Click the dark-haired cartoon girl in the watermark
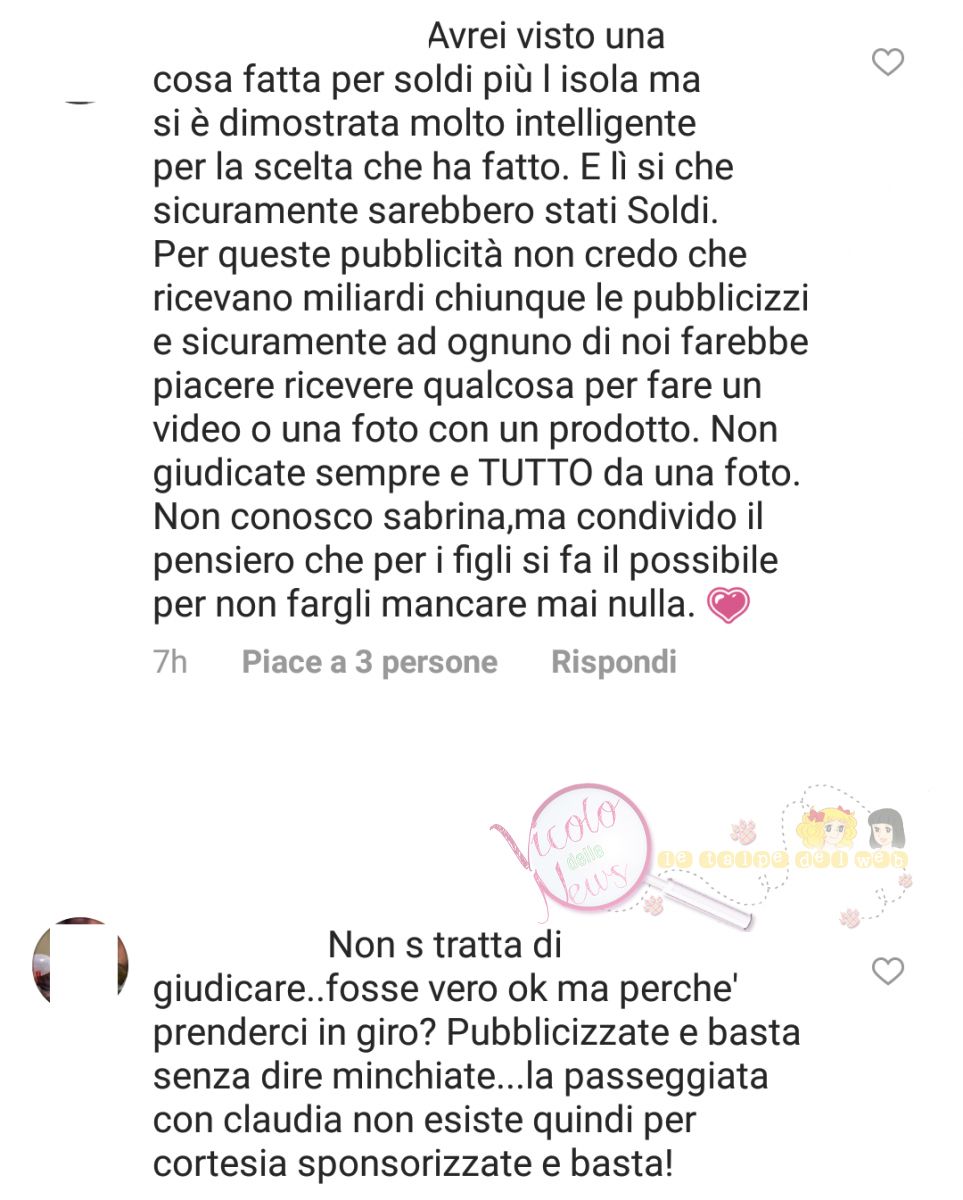The height and width of the screenshot is (1200, 963). (886, 832)
